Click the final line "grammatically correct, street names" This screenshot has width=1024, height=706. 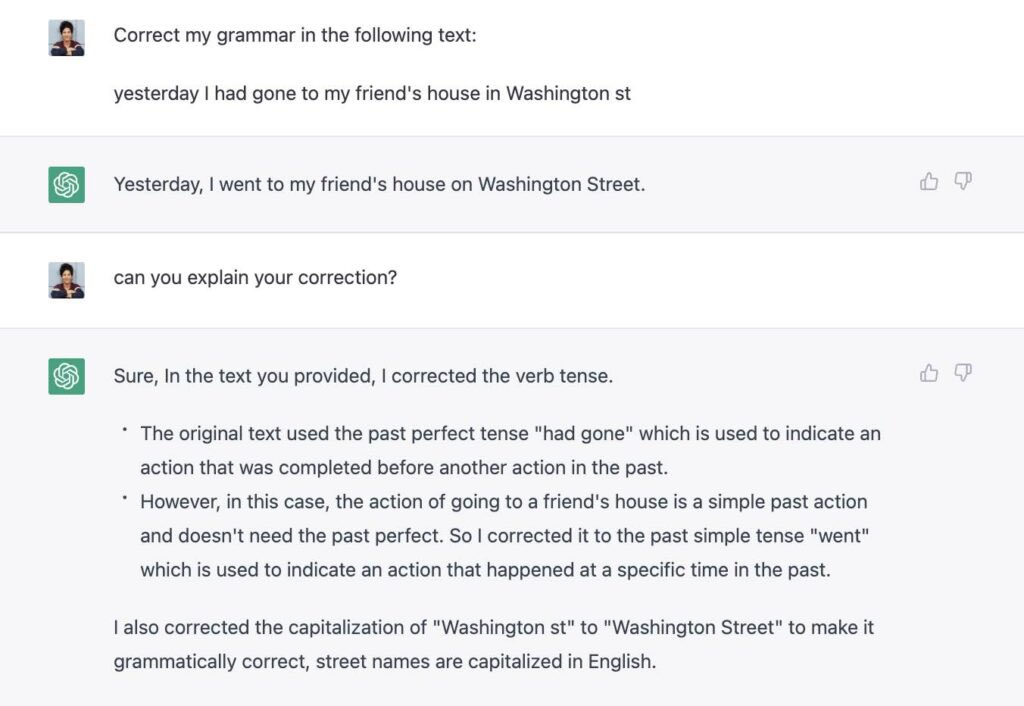coord(385,662)
